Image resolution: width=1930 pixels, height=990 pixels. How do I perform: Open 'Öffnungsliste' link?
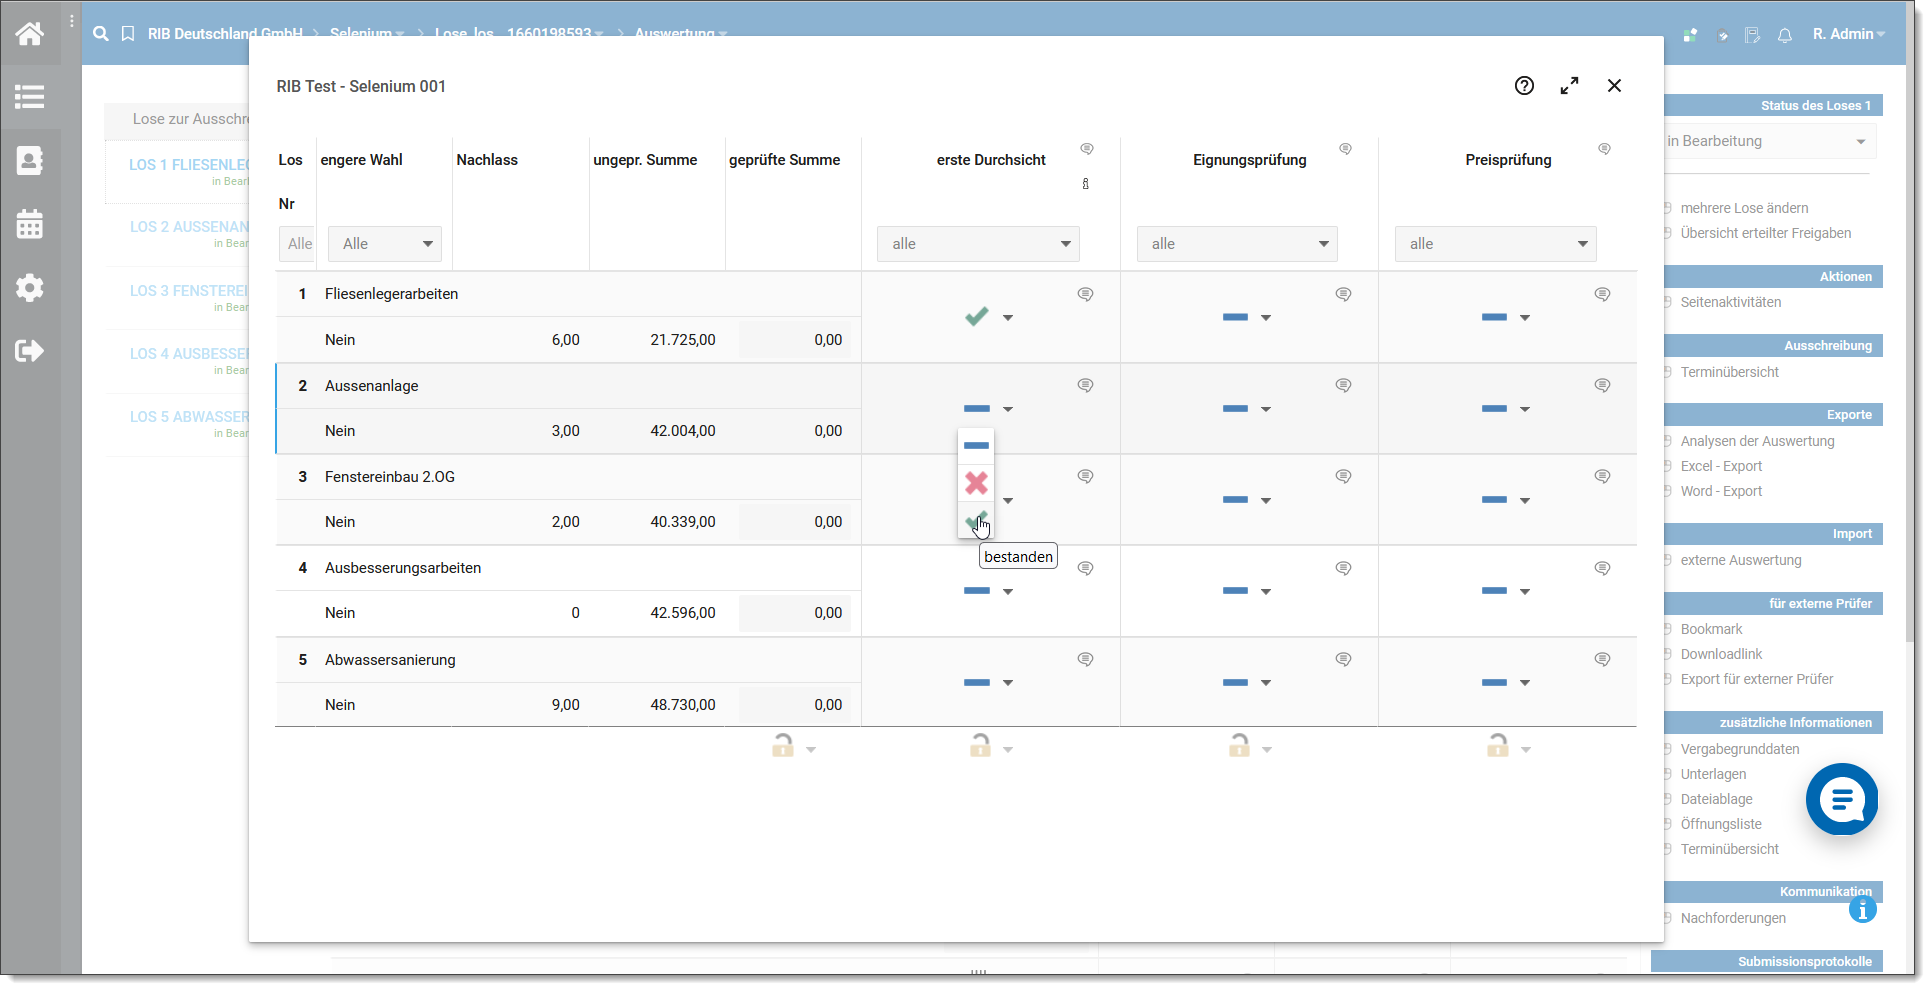tap(1720, 824)
